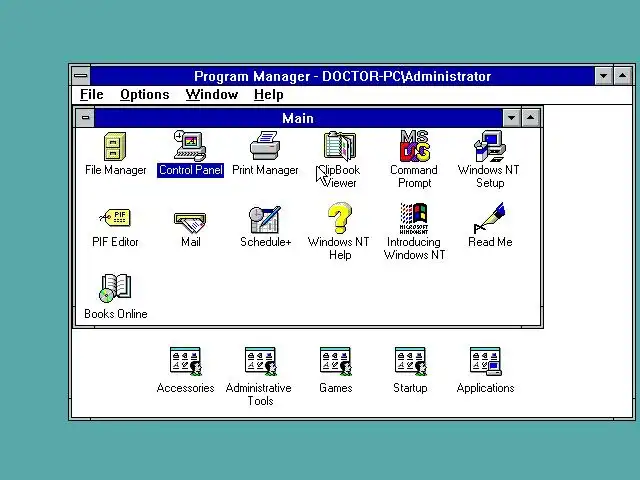The height and width of the screenshot is (480, 640).
Task: Click the "Schedule+" label text
Action: [265, 242]
